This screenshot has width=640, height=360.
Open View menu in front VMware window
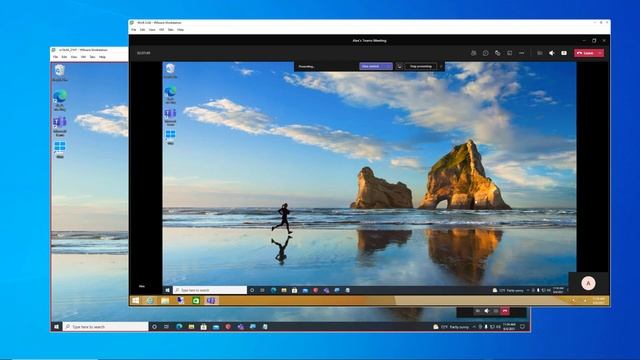tap(152, 30)
